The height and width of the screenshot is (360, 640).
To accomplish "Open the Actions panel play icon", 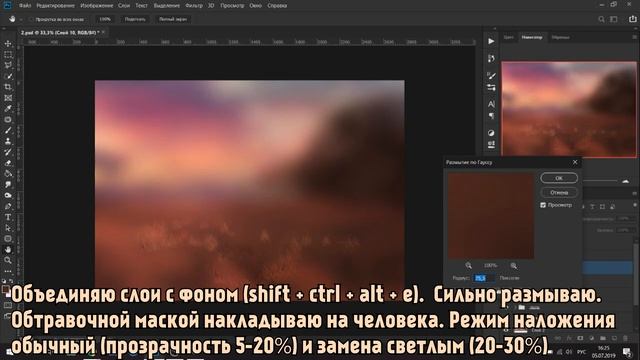I will [x=491, y=41].
